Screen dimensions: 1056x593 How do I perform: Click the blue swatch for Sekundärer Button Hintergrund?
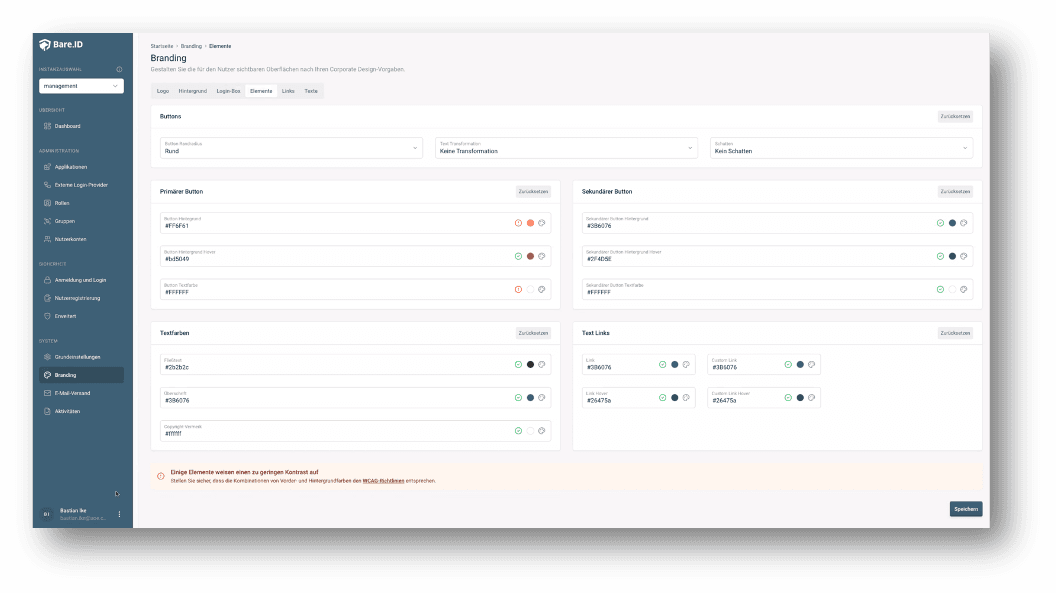click(952, 223)
